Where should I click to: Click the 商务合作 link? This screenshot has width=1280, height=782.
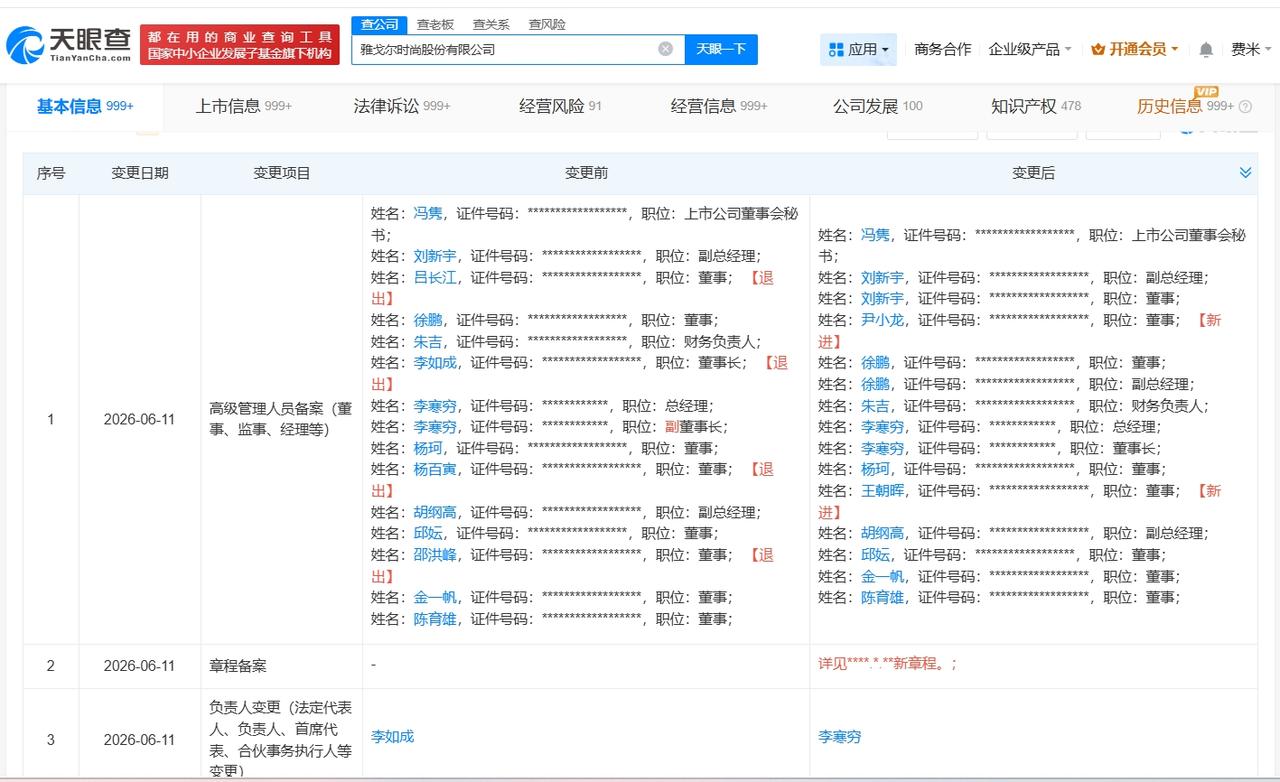tap(942, 49)
